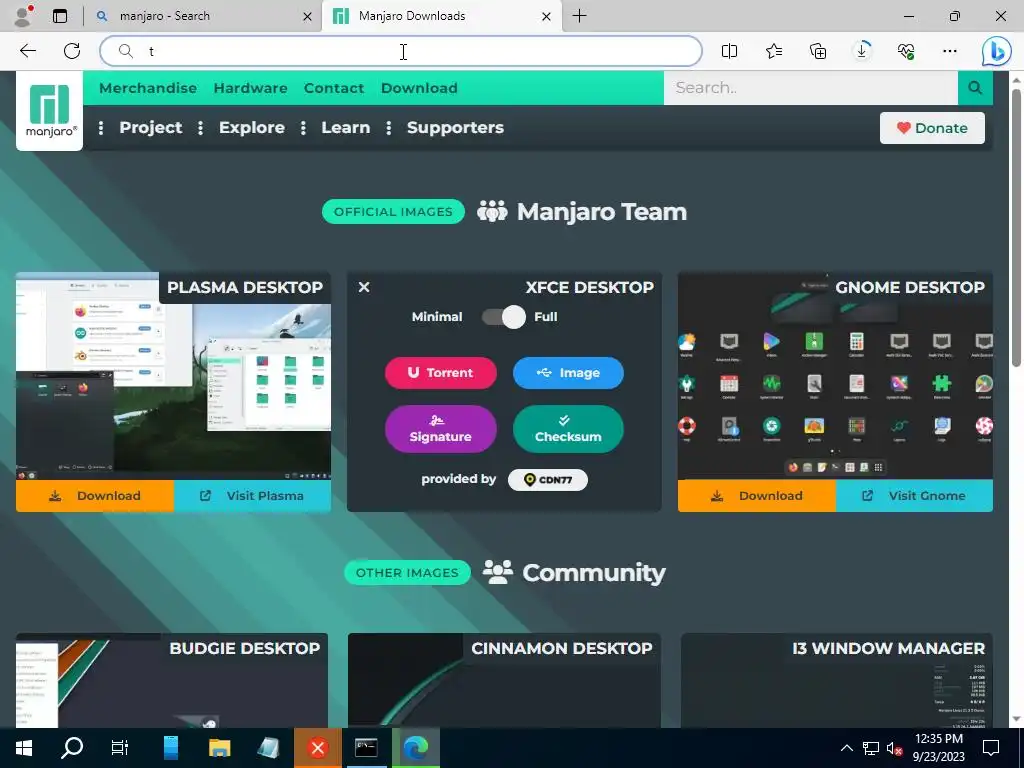Click the Donate button

(x=932, y=128)
